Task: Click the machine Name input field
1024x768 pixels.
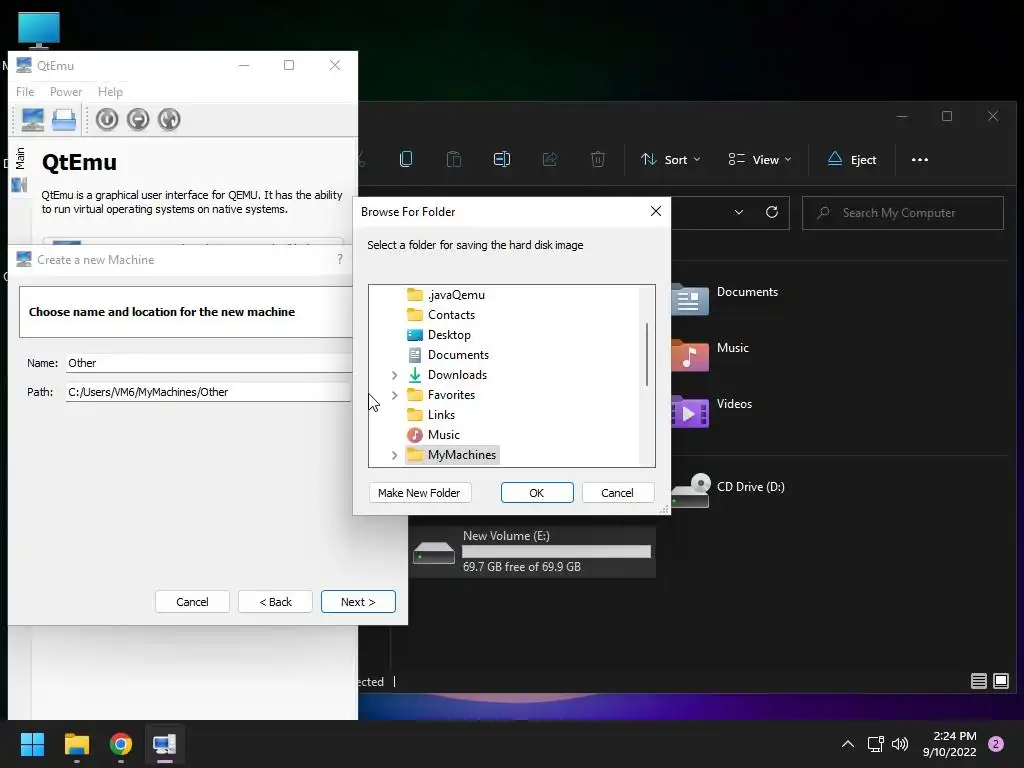Action: tap(209, 363)
